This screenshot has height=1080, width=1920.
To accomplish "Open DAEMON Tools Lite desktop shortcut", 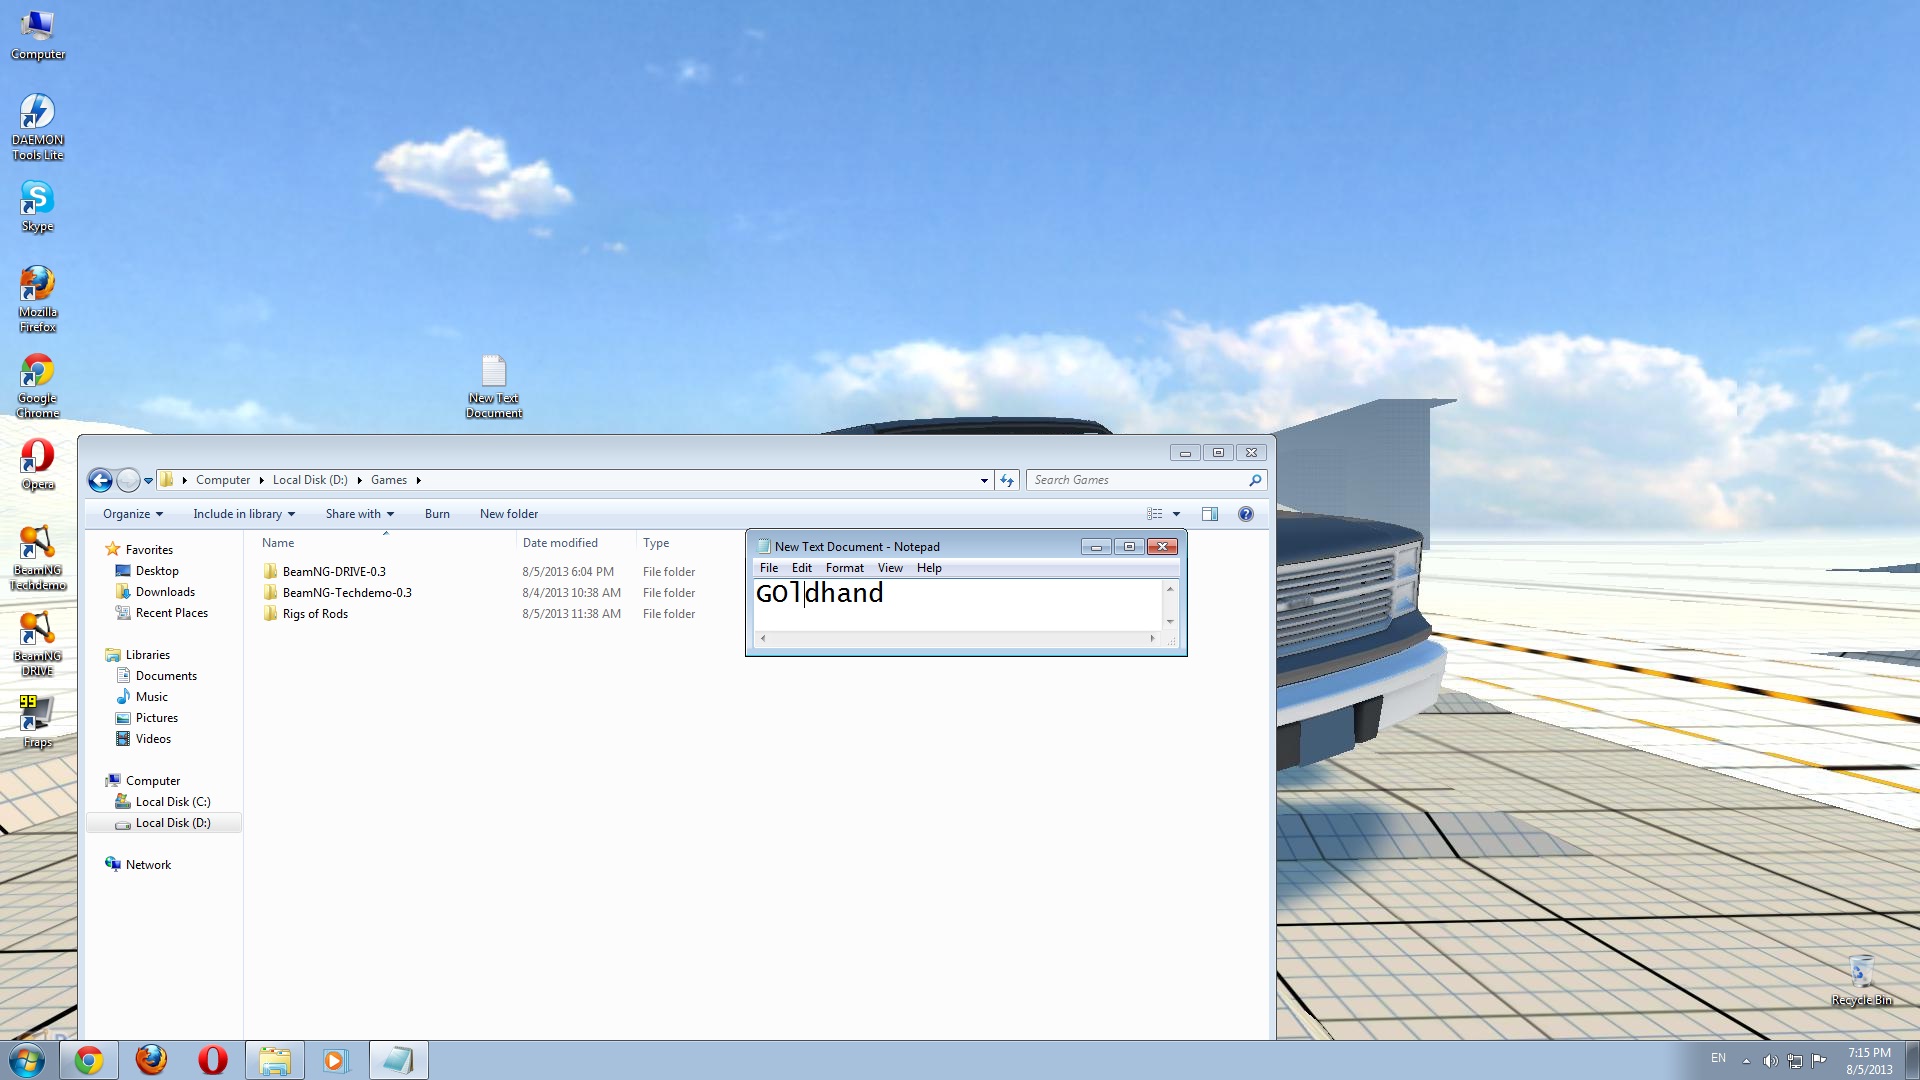I will (38, 127).
